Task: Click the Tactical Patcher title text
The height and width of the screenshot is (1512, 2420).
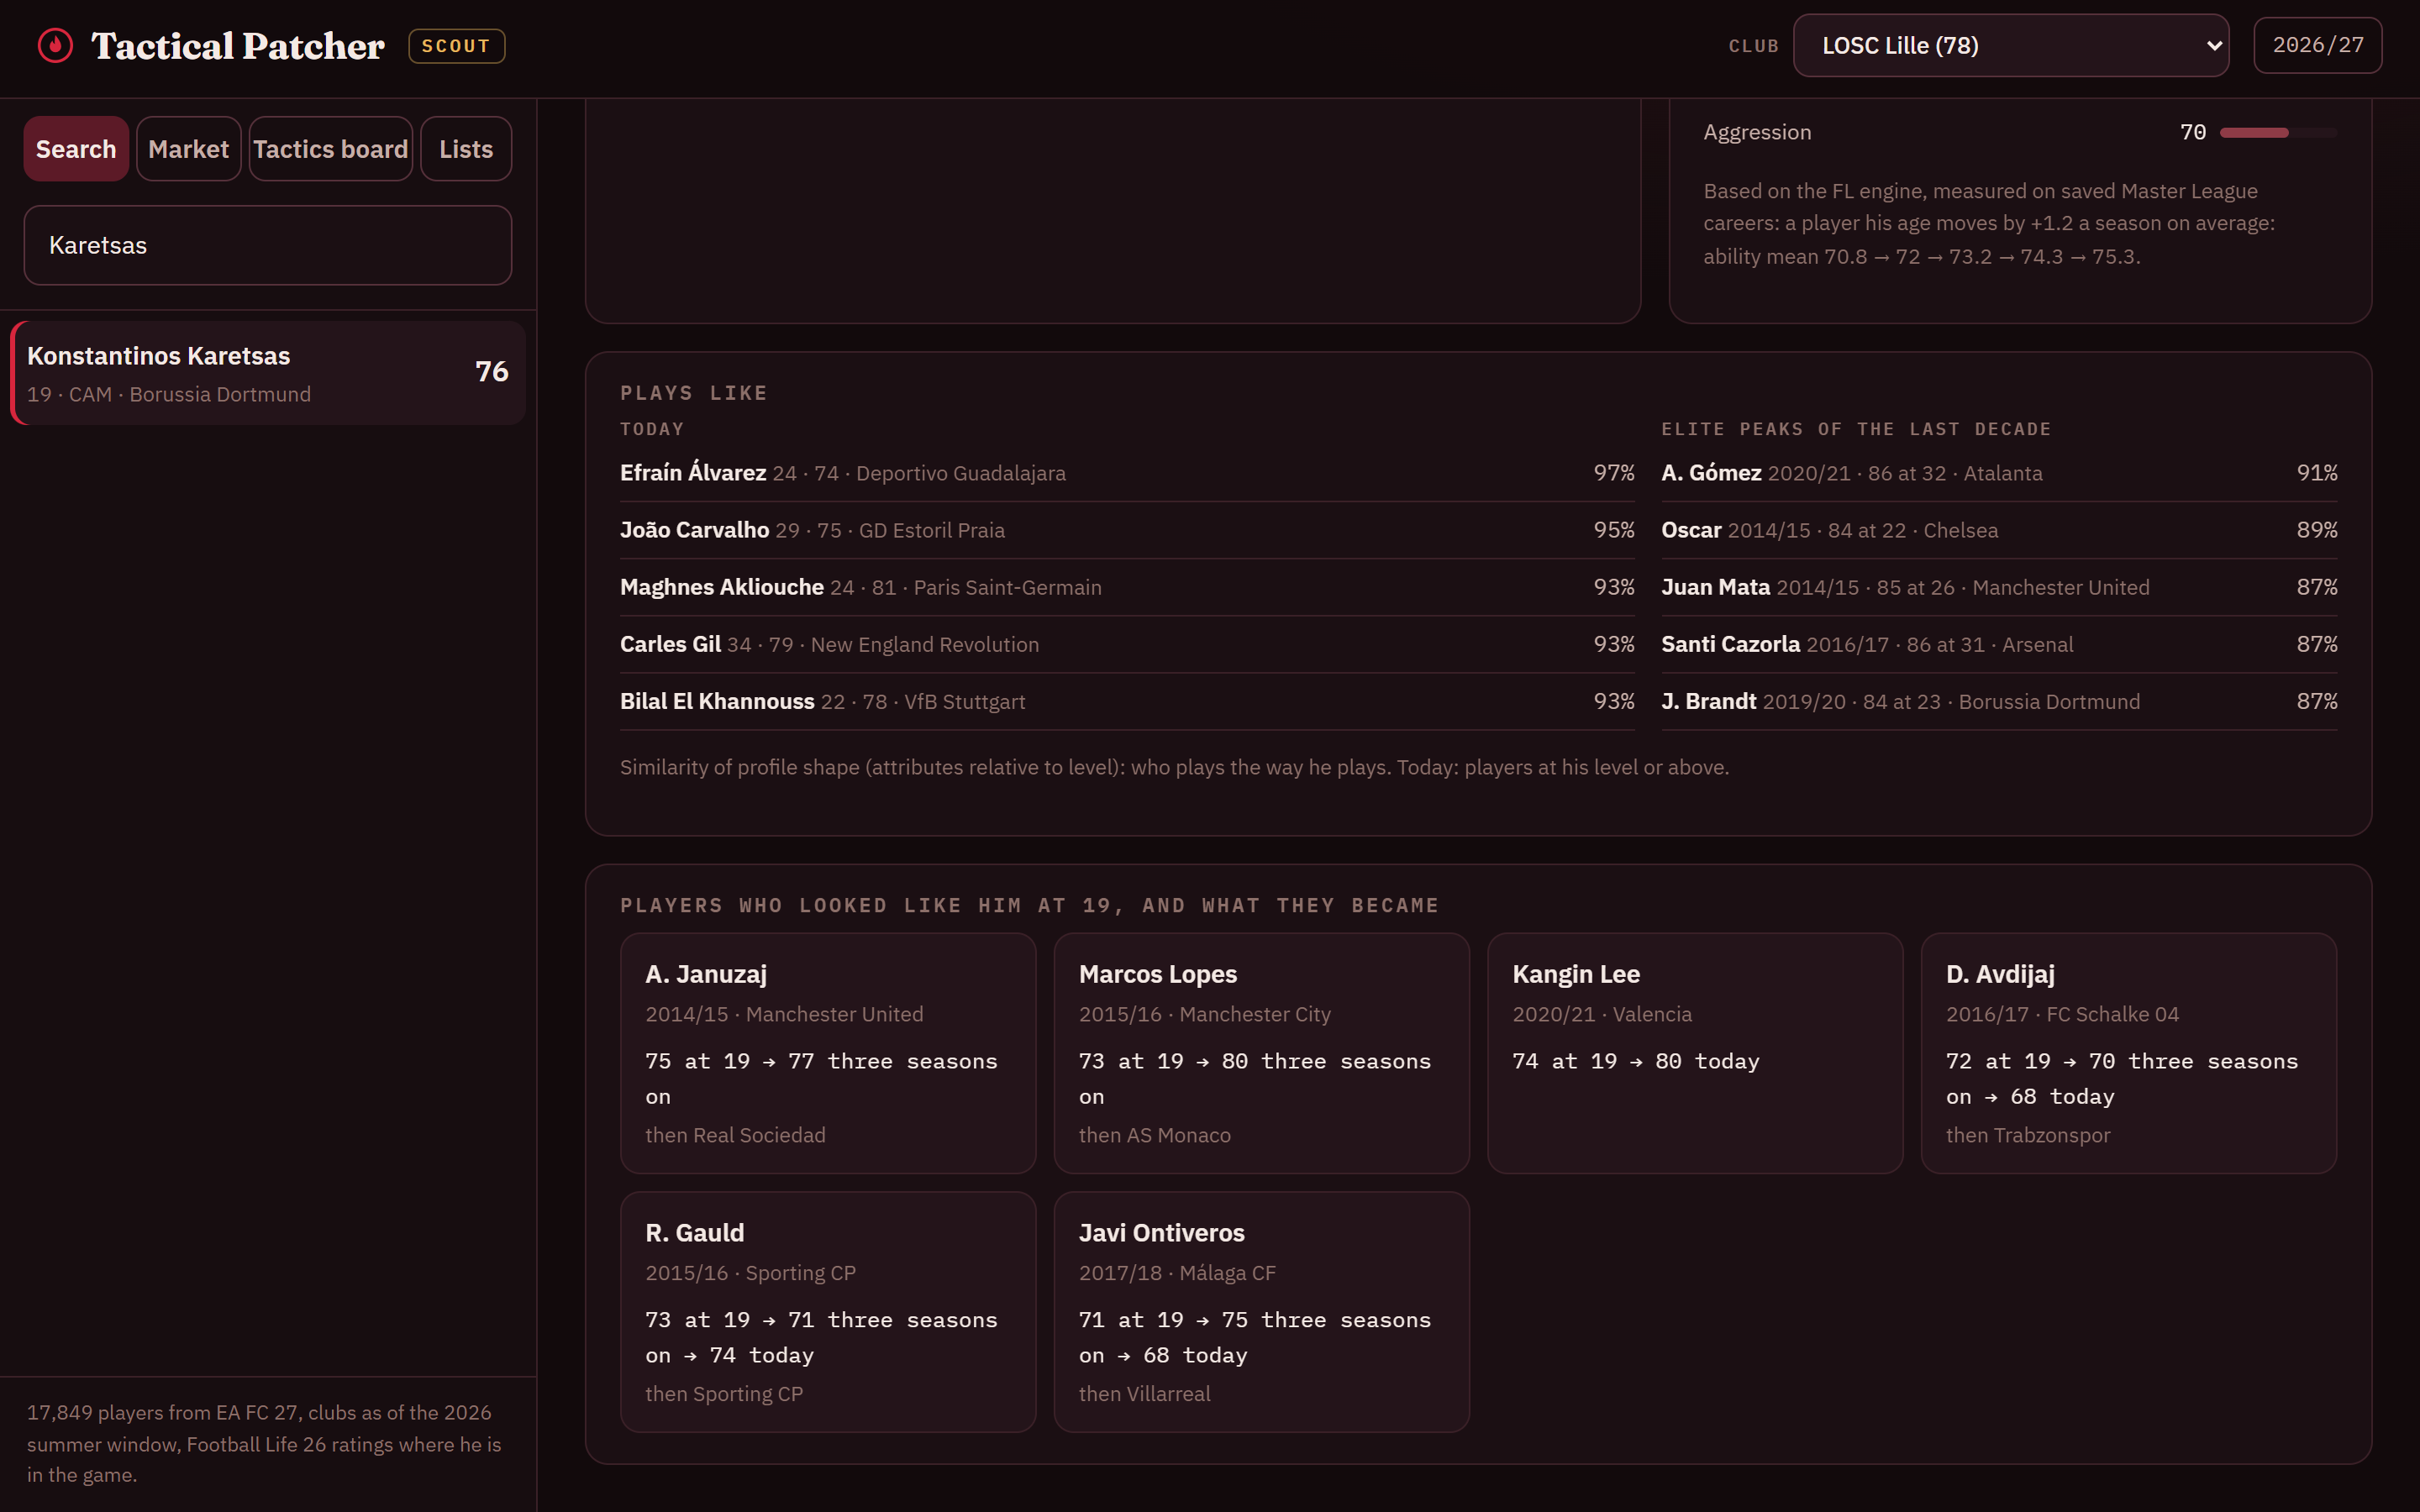Action: 238,46
